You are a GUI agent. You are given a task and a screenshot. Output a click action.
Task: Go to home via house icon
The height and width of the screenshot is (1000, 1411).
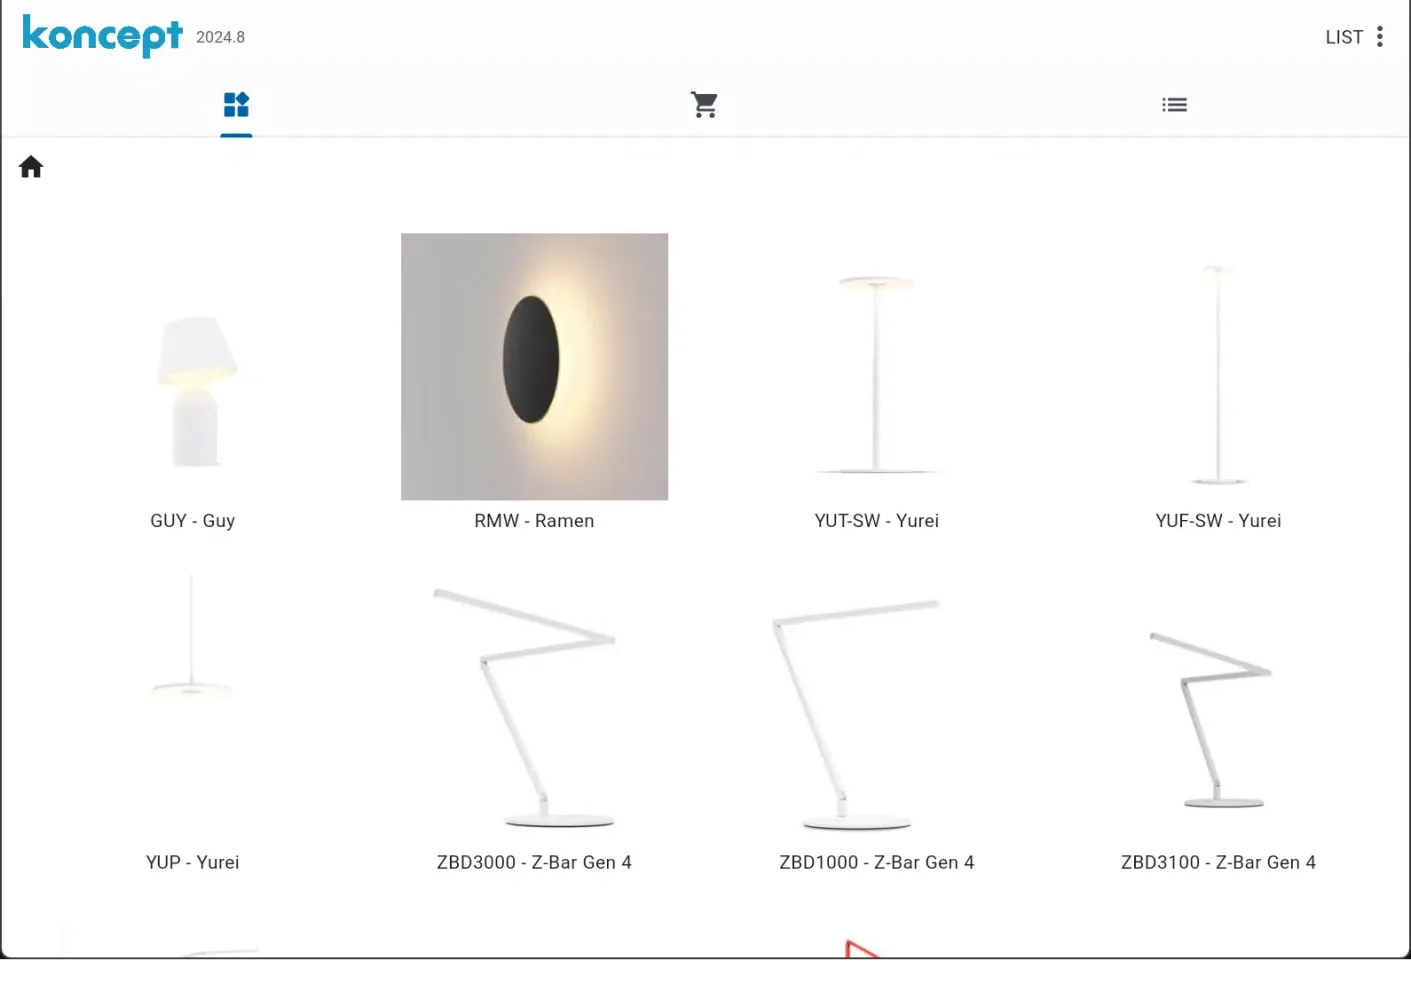(x=31, y=167)
